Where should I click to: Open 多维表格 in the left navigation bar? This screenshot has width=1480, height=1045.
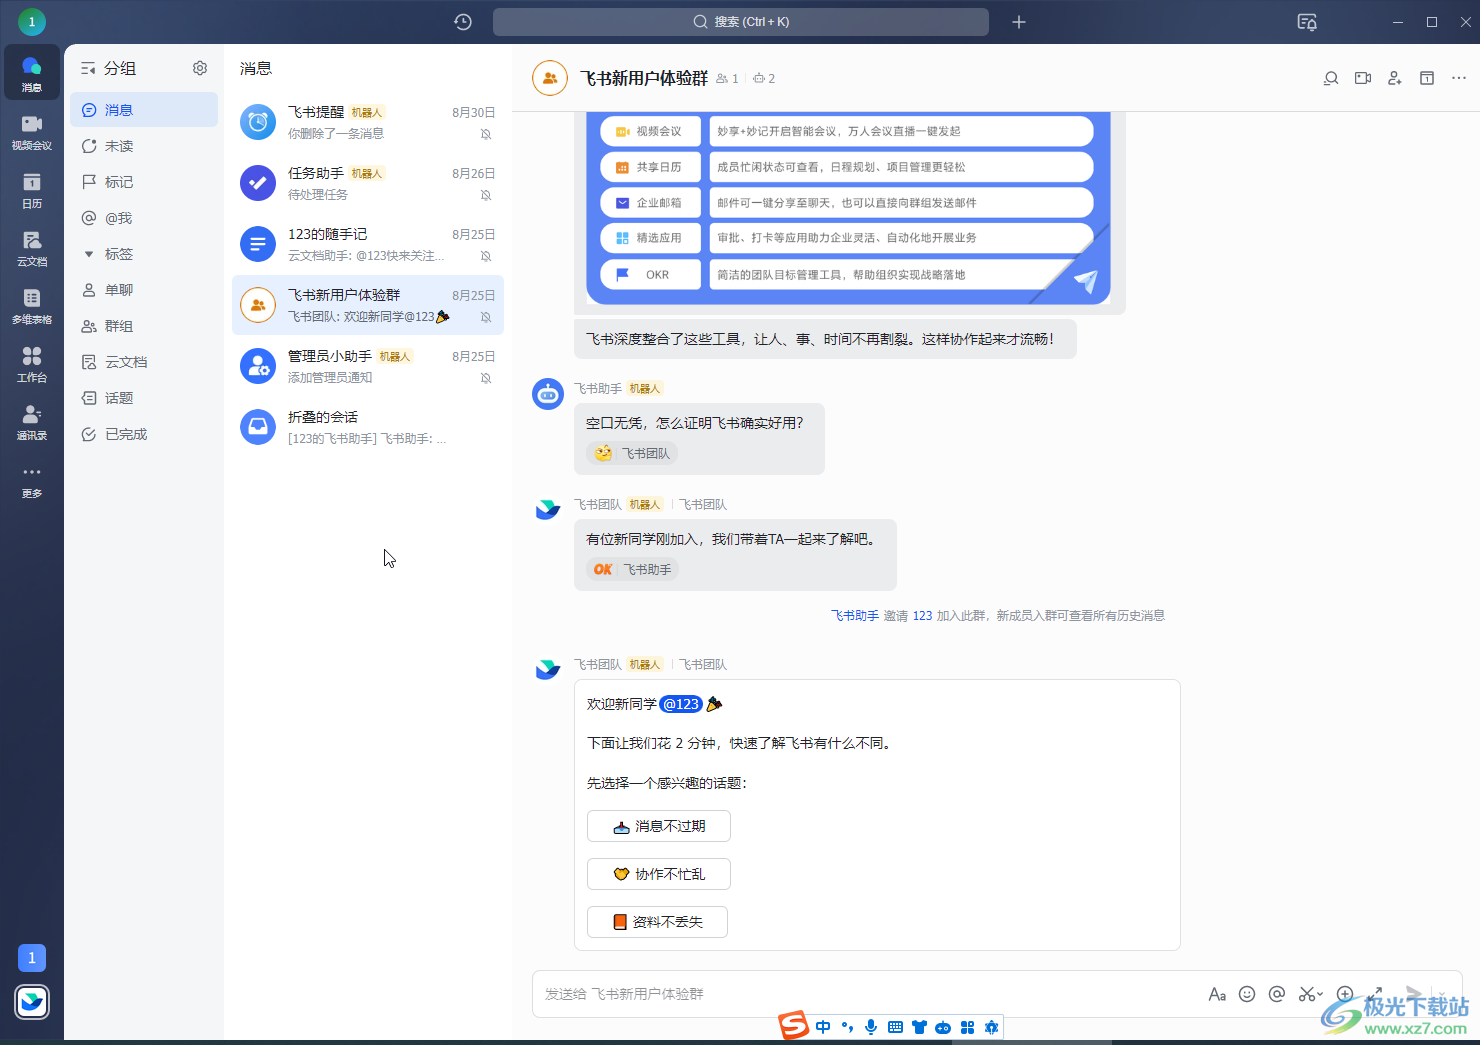click(x=32, y=305)
